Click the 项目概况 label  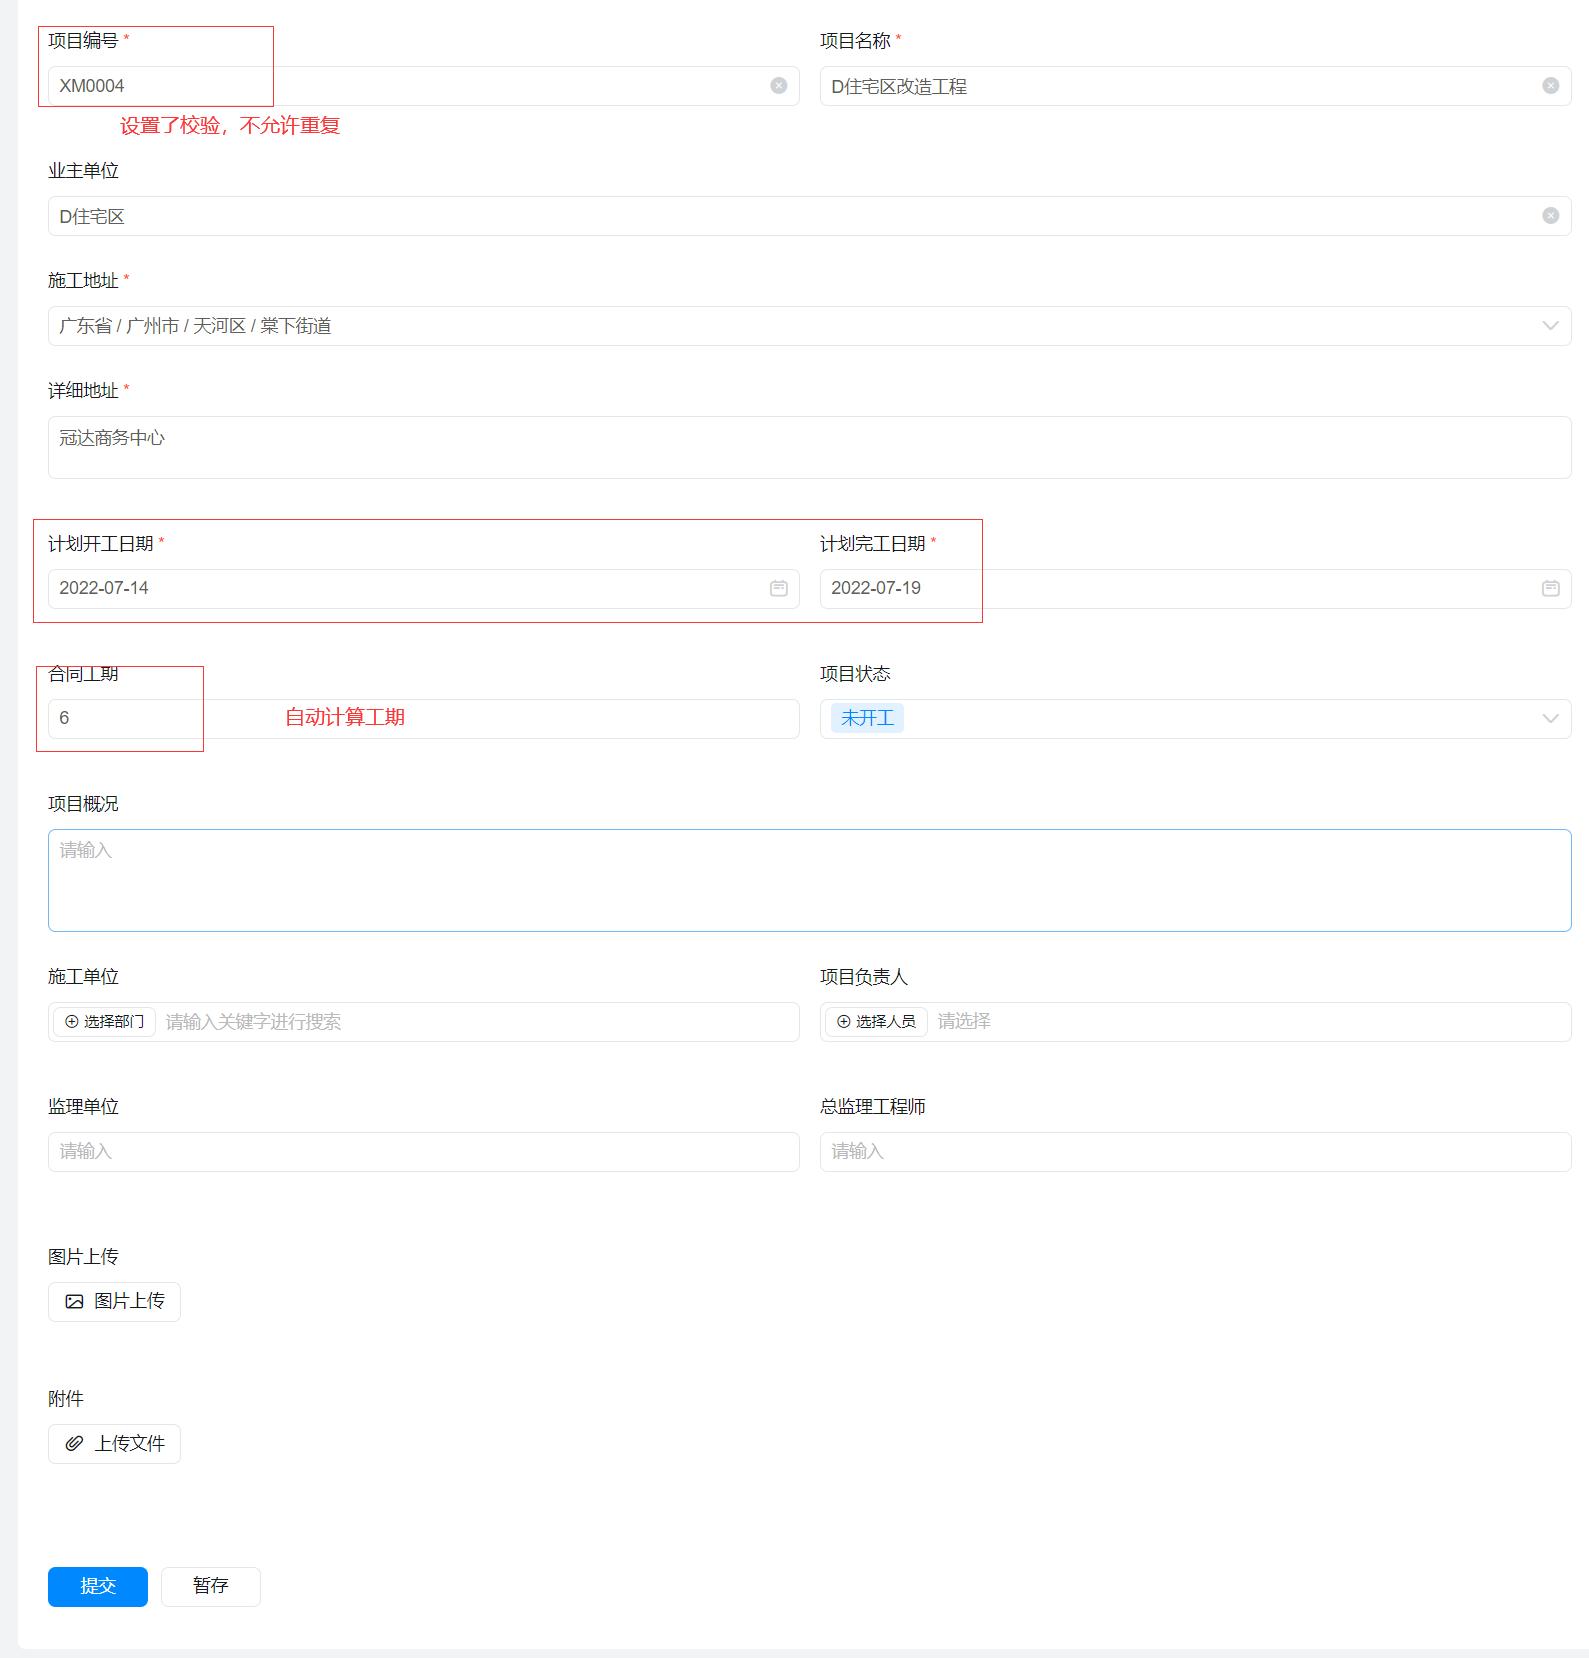[83, 804]
